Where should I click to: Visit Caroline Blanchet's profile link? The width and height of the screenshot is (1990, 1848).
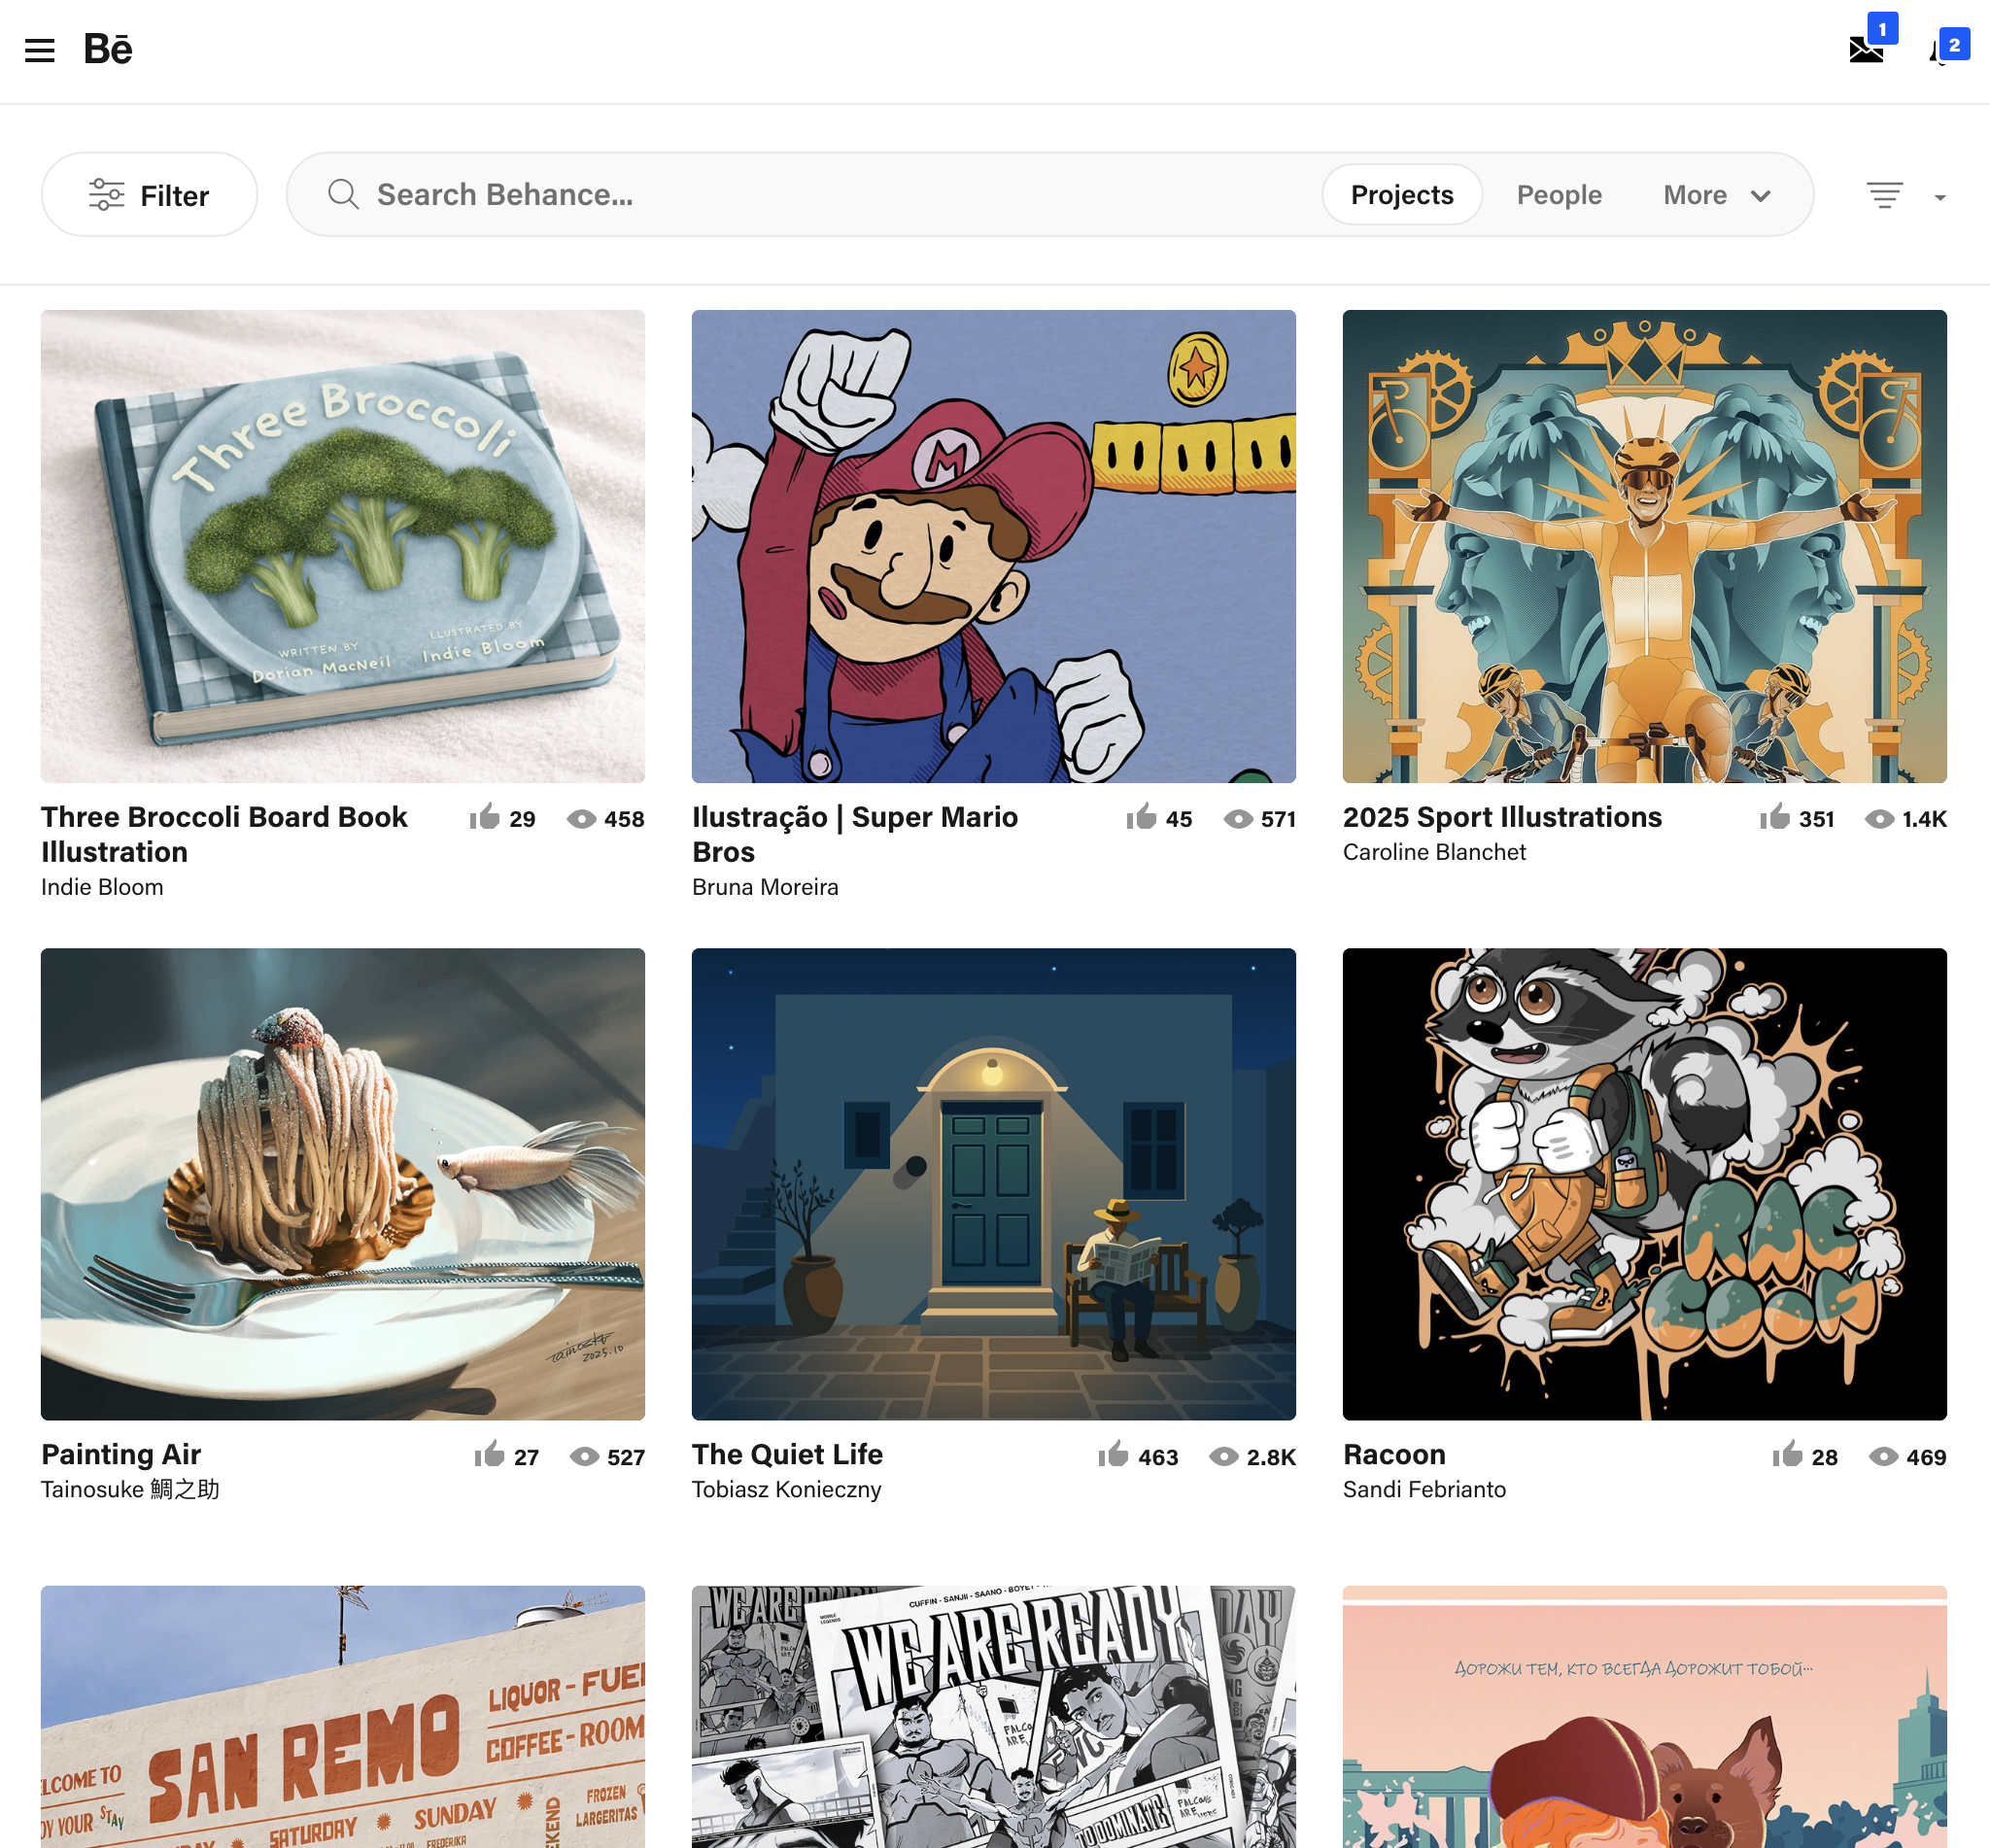1433,851
